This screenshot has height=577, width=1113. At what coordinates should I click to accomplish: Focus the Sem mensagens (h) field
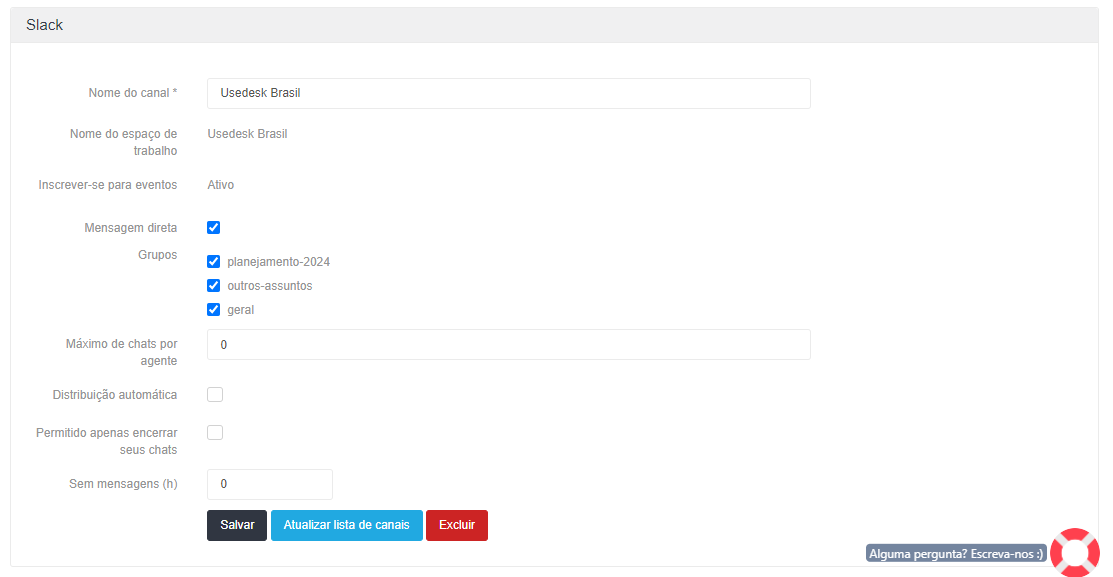[x=270, y=484]
